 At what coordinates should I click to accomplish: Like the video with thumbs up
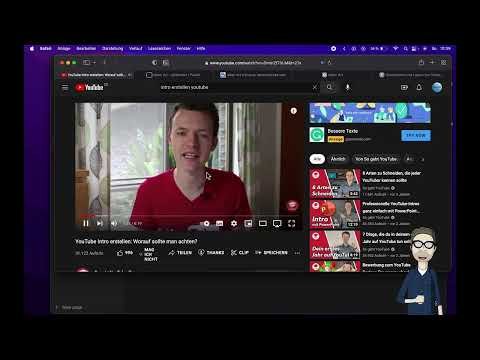[125, 253]
